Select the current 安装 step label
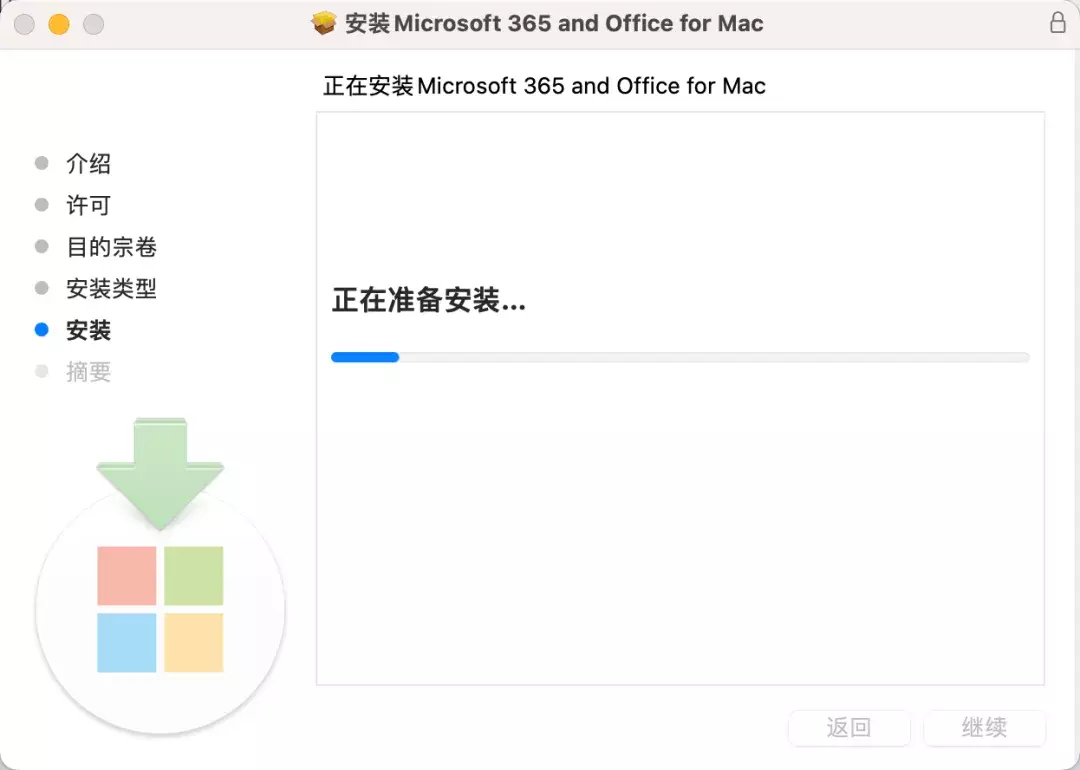Screen dimensions: 1080x770 88,330
